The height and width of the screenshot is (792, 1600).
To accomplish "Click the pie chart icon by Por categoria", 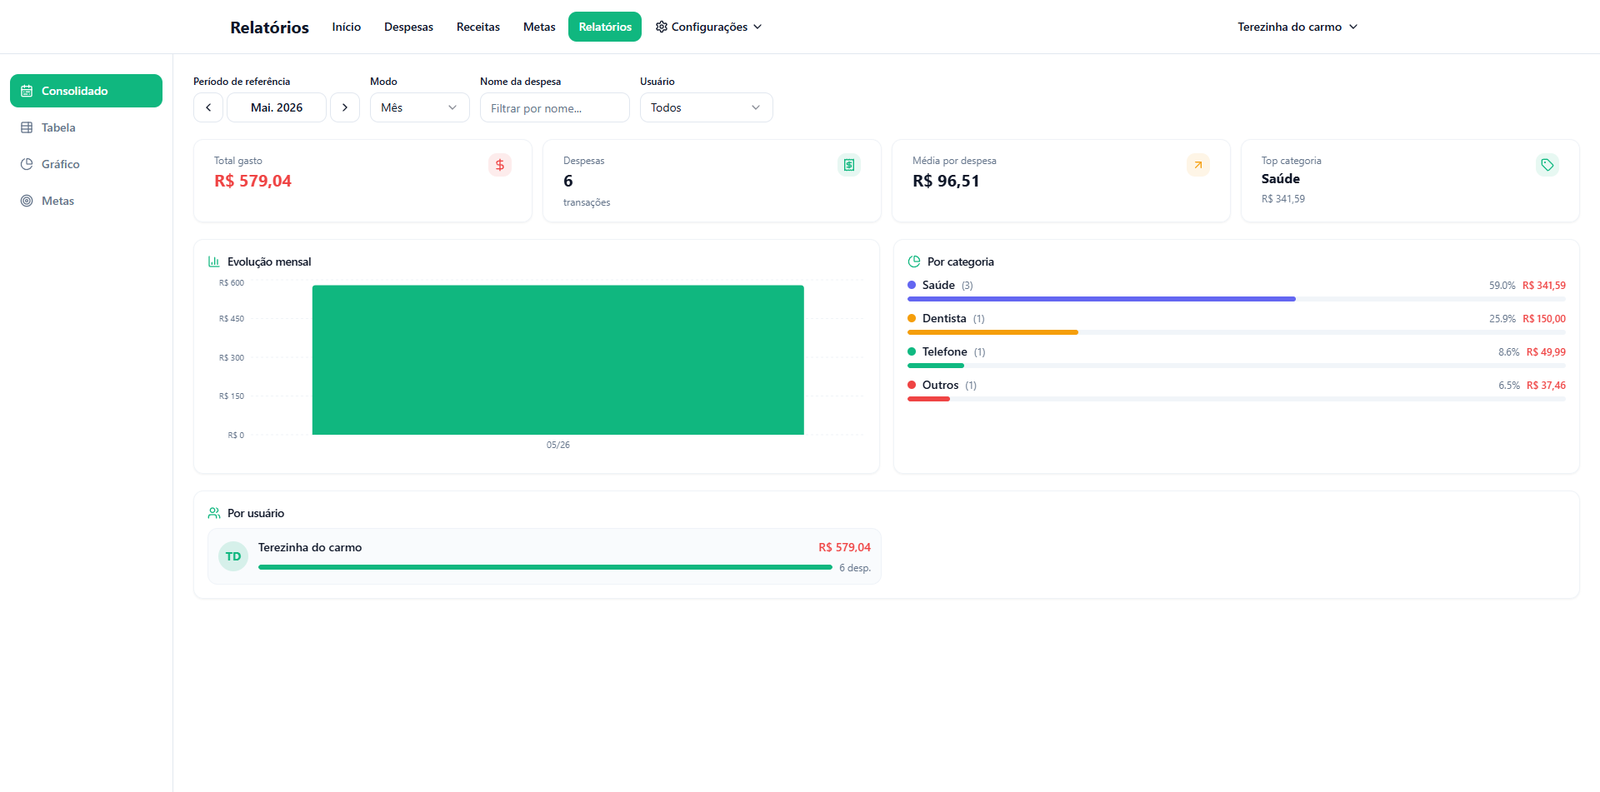I will tap(914, 262).
